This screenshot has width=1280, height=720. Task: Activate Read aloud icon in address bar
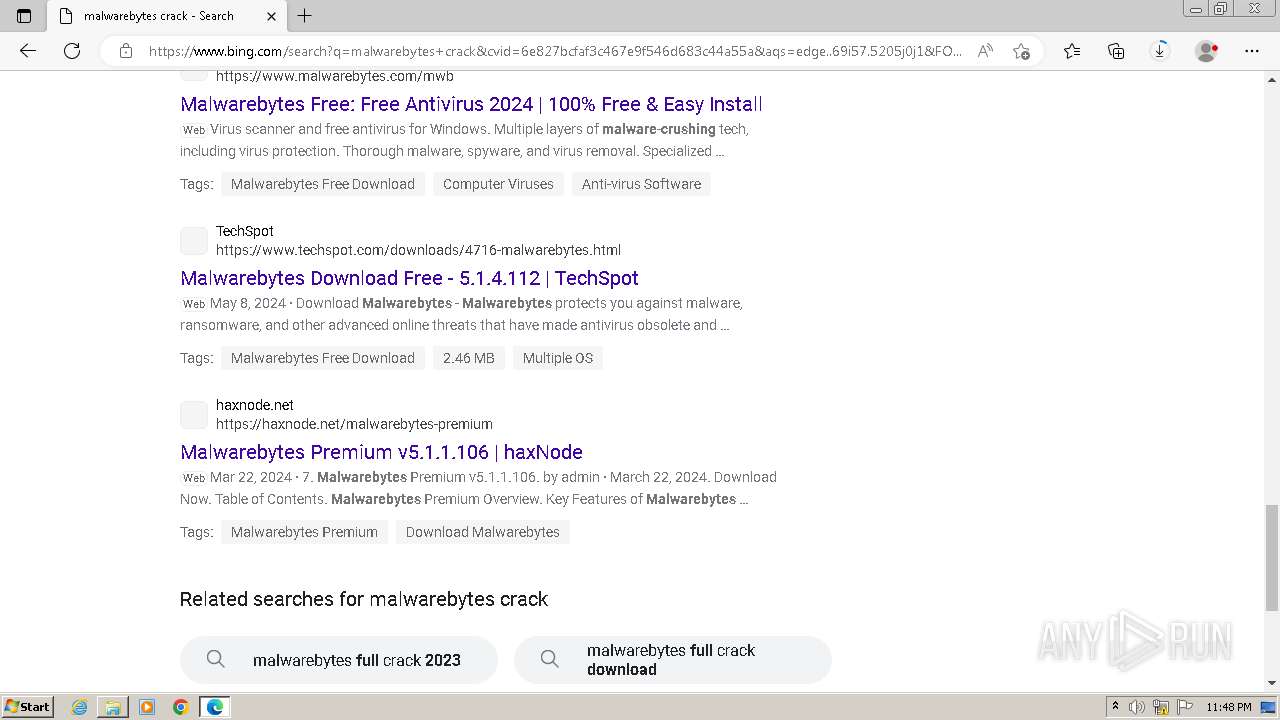[x=985, y=51]
